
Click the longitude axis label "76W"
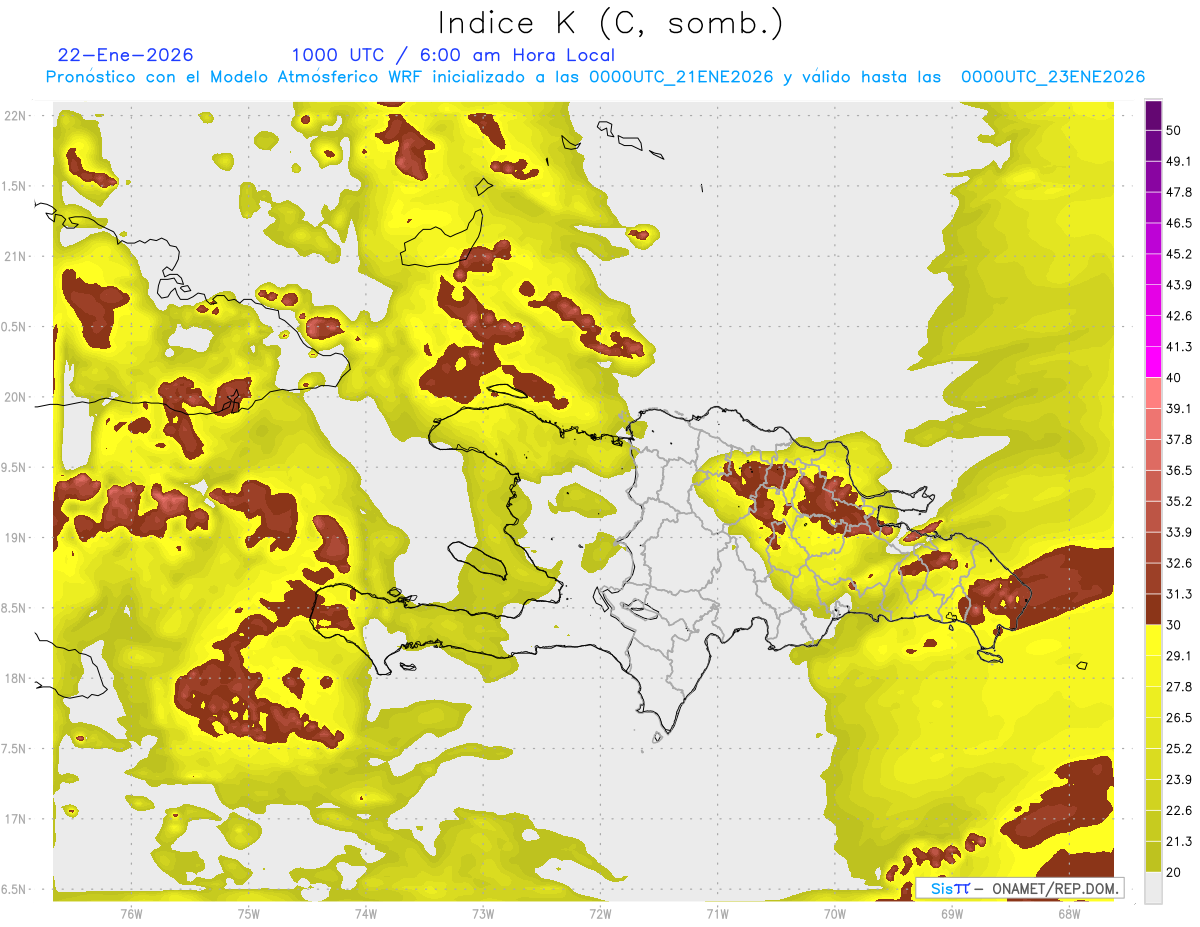pos(131,914)
